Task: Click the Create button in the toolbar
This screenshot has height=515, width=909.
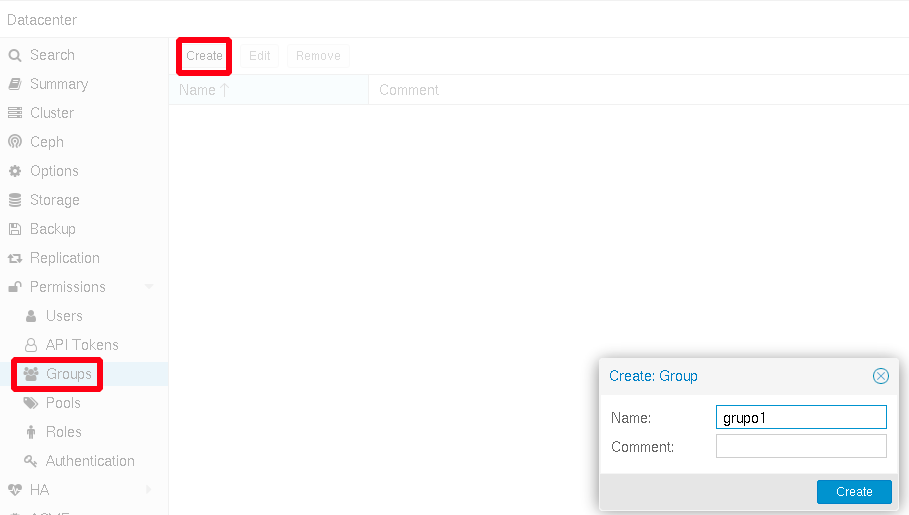Action: pos(204,56)
